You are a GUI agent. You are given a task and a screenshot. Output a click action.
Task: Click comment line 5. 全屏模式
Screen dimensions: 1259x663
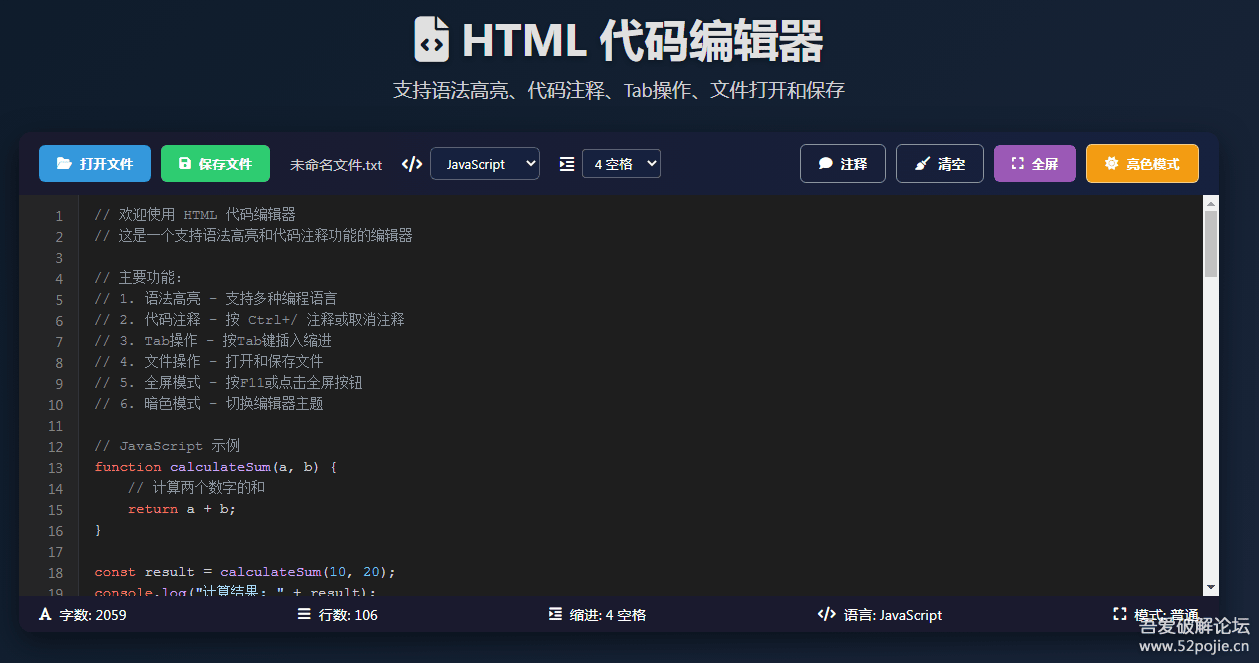(x=229, y=383)
